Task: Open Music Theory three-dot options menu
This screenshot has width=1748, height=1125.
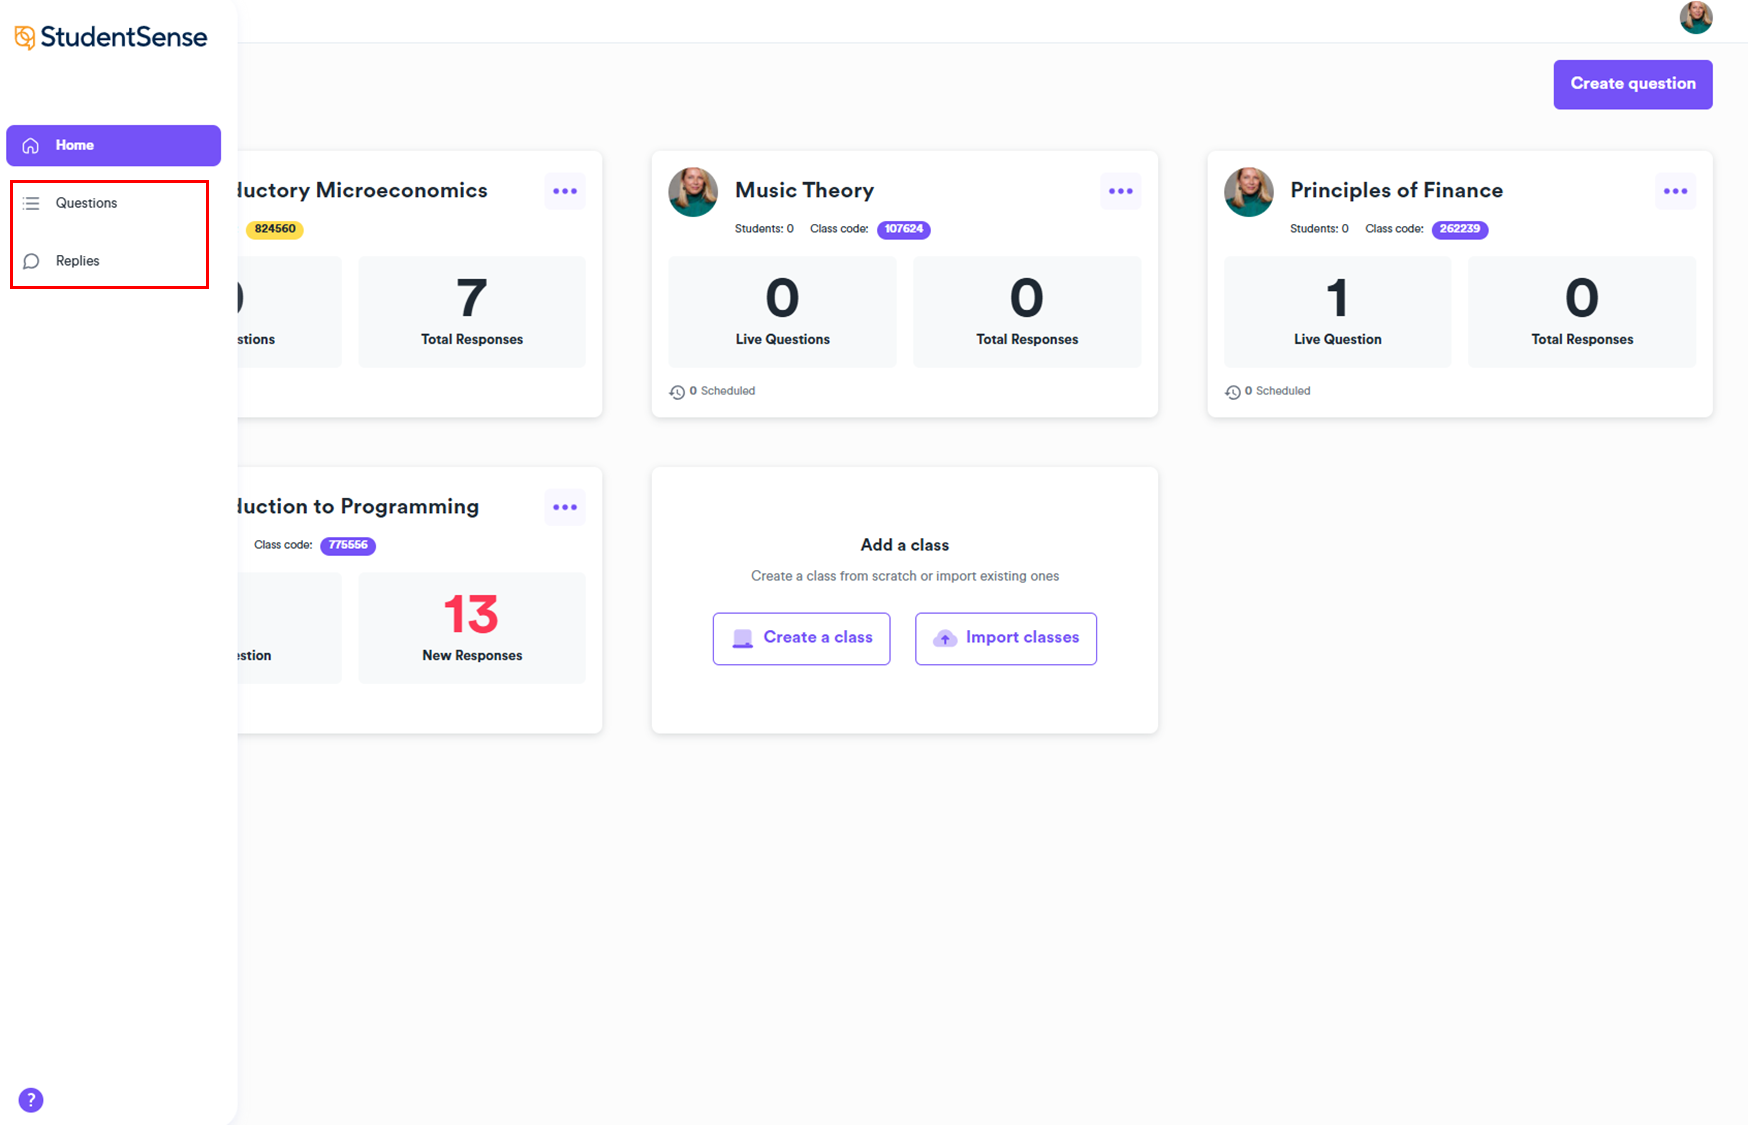Action: click(x=1120, y=191)
